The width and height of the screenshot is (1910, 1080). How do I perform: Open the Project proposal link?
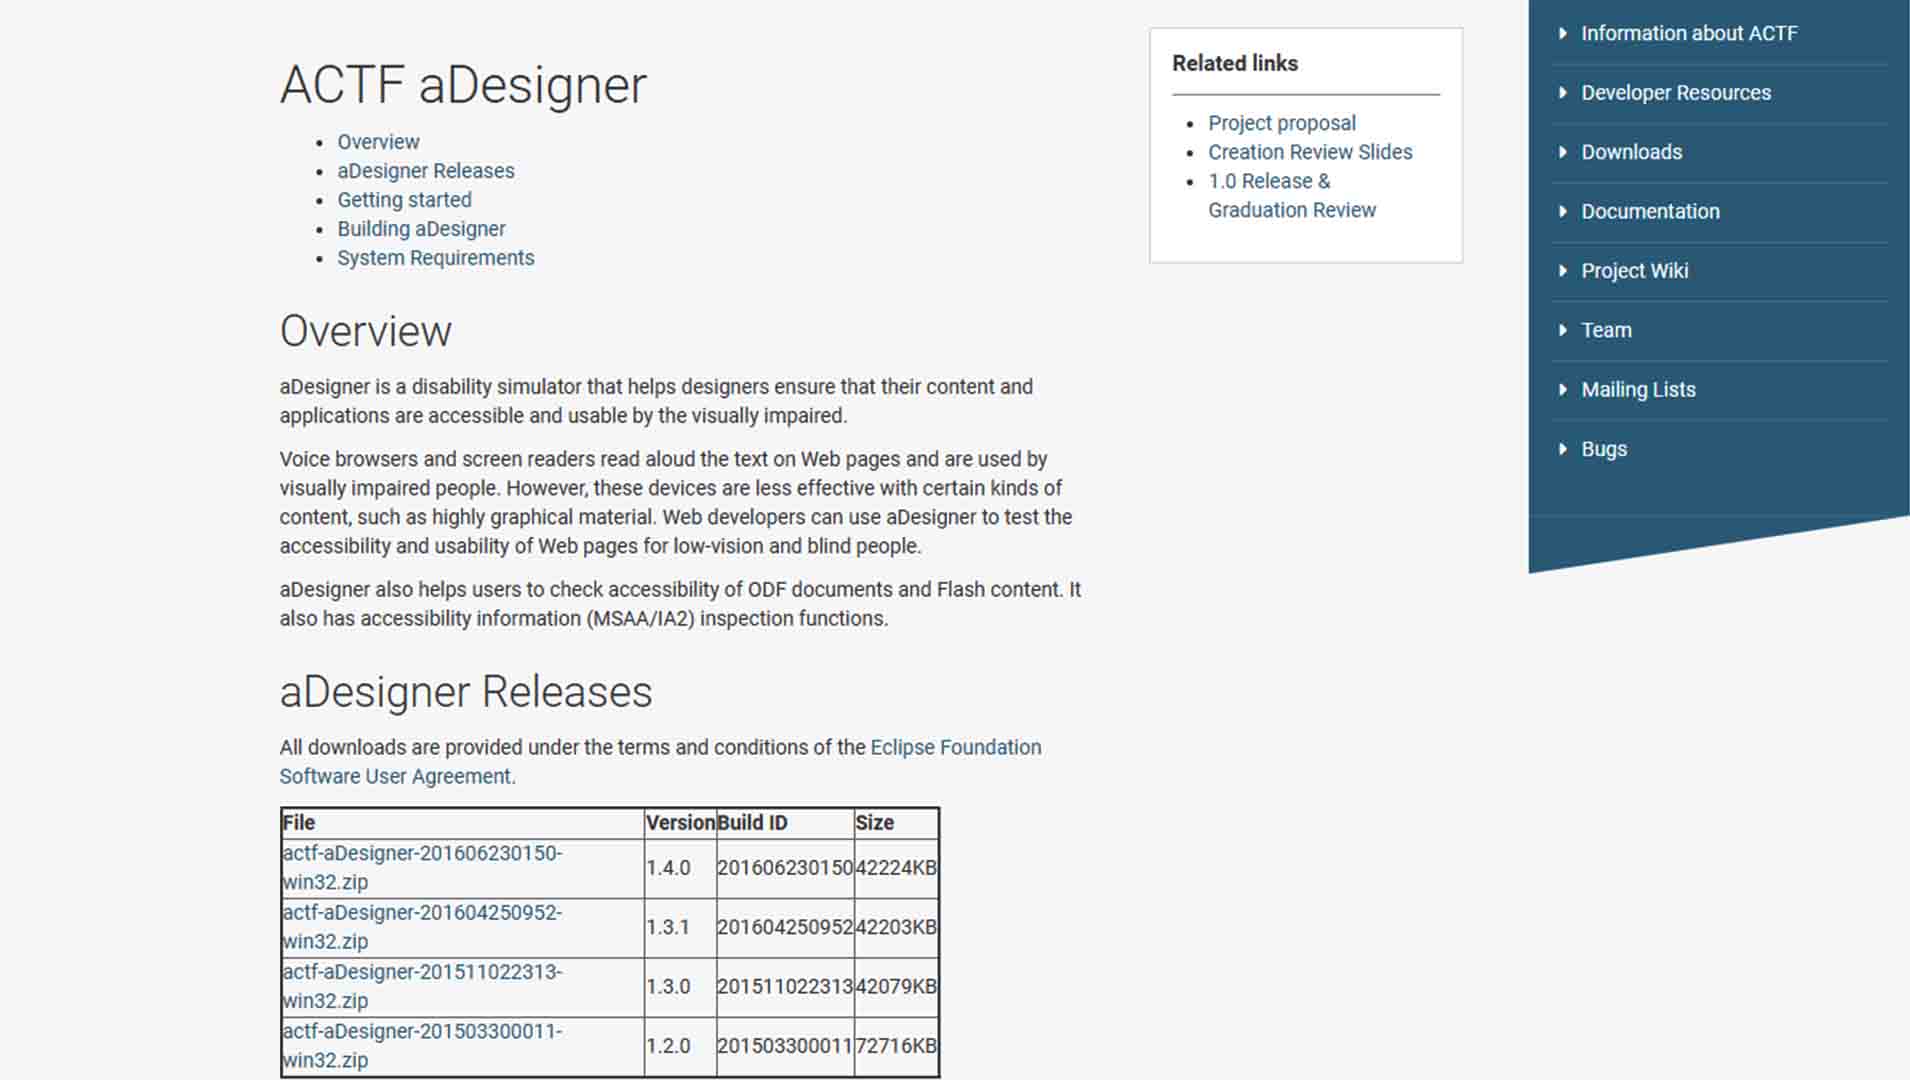point(1282,122)
